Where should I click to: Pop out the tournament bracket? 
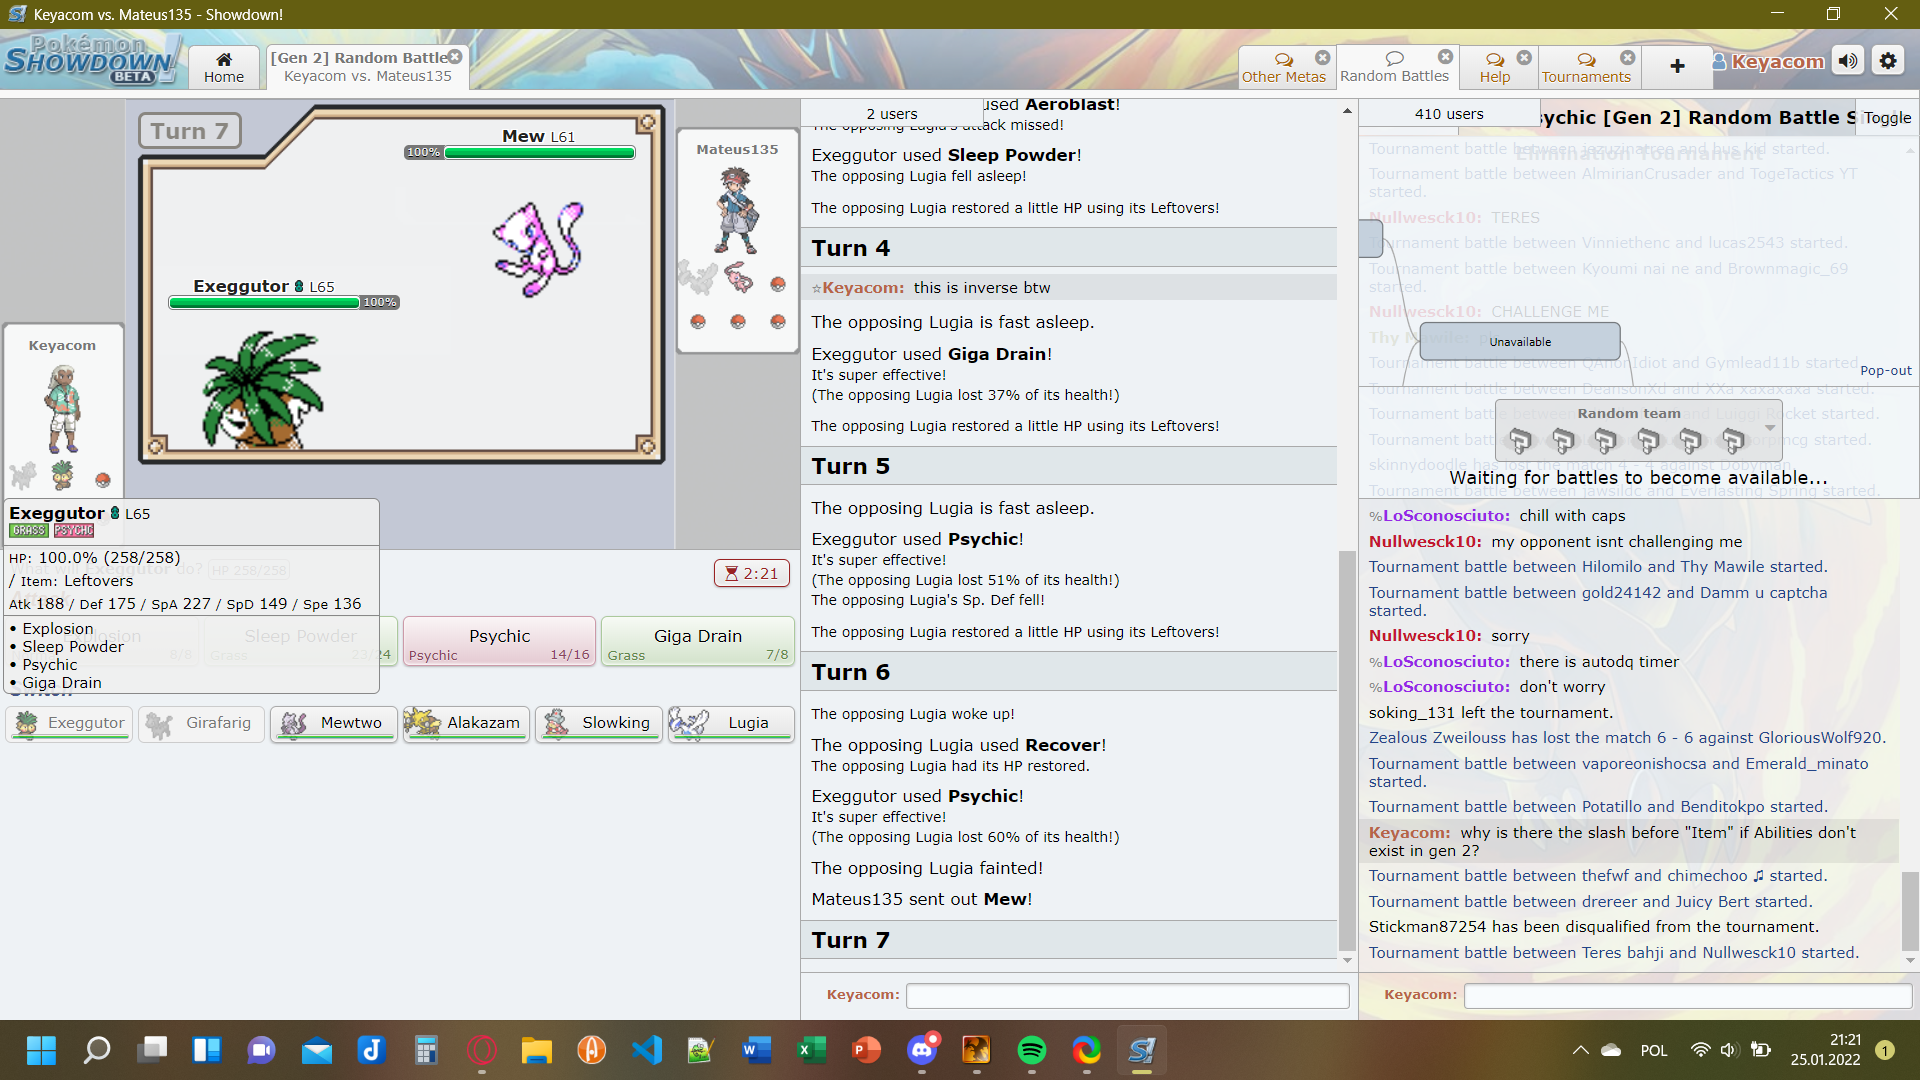(1885, 370)
